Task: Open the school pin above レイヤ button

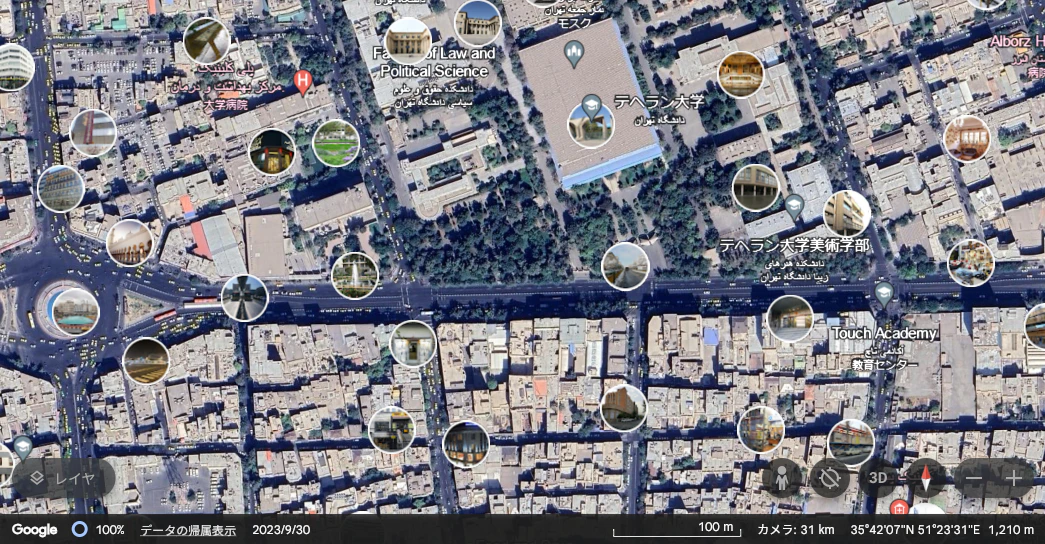Action: 23,447
